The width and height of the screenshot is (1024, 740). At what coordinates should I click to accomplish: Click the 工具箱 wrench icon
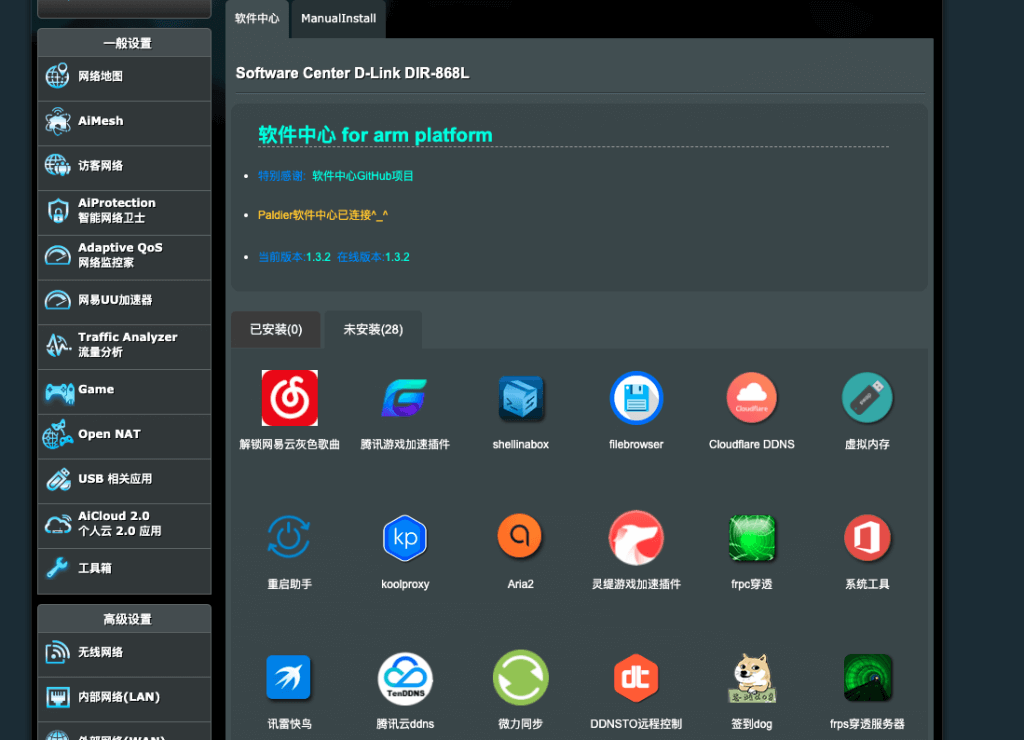pos(57,568)
